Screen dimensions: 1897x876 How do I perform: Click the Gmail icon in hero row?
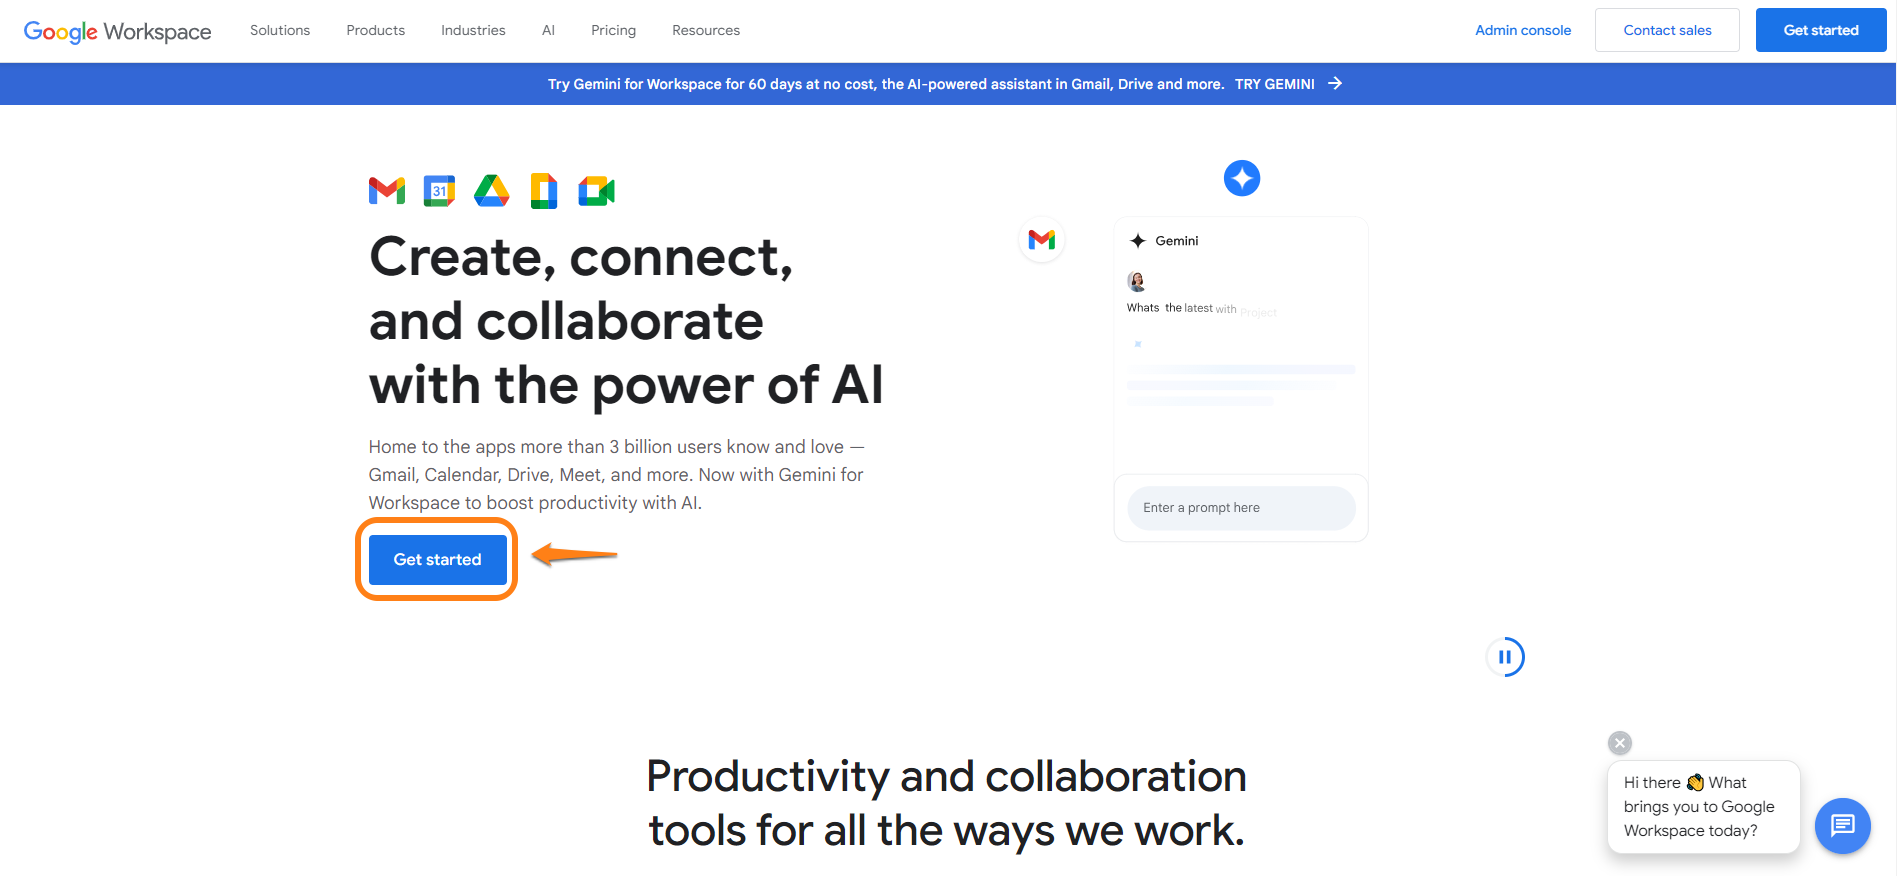(x=387, y=190)
